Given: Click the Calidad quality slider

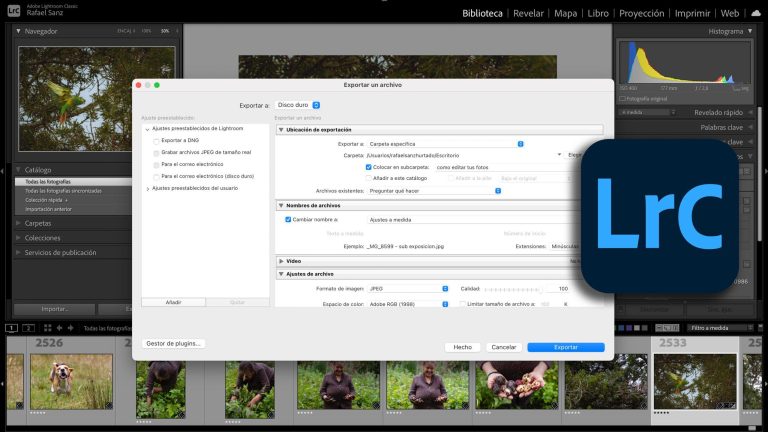Looking at the screenshot, I should tap(513, 289).
